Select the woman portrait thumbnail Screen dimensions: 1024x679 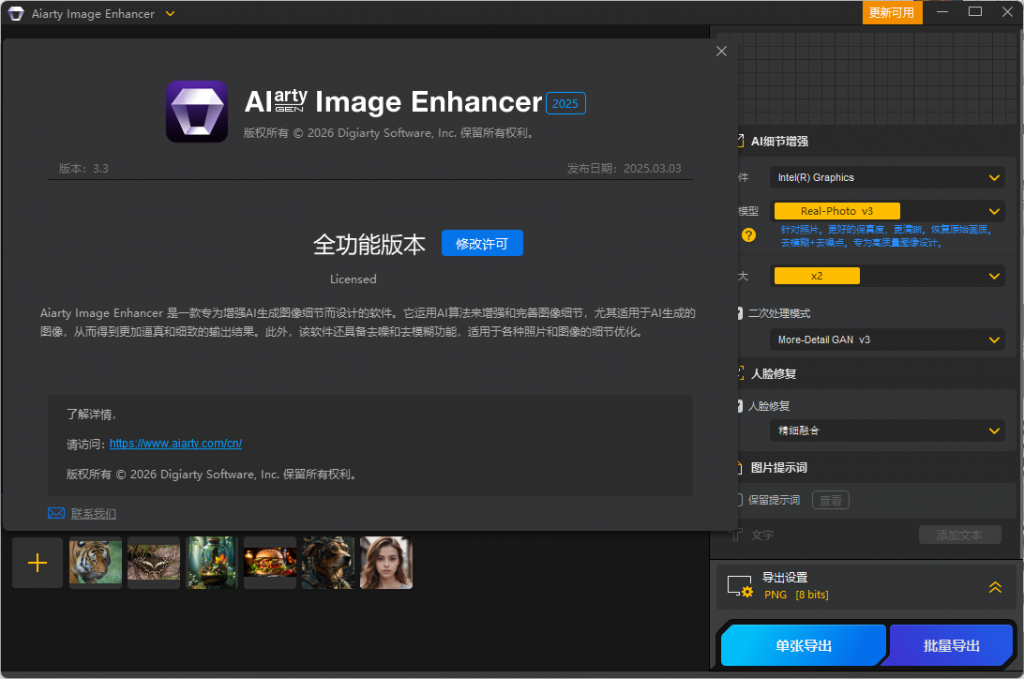(386, 562)
